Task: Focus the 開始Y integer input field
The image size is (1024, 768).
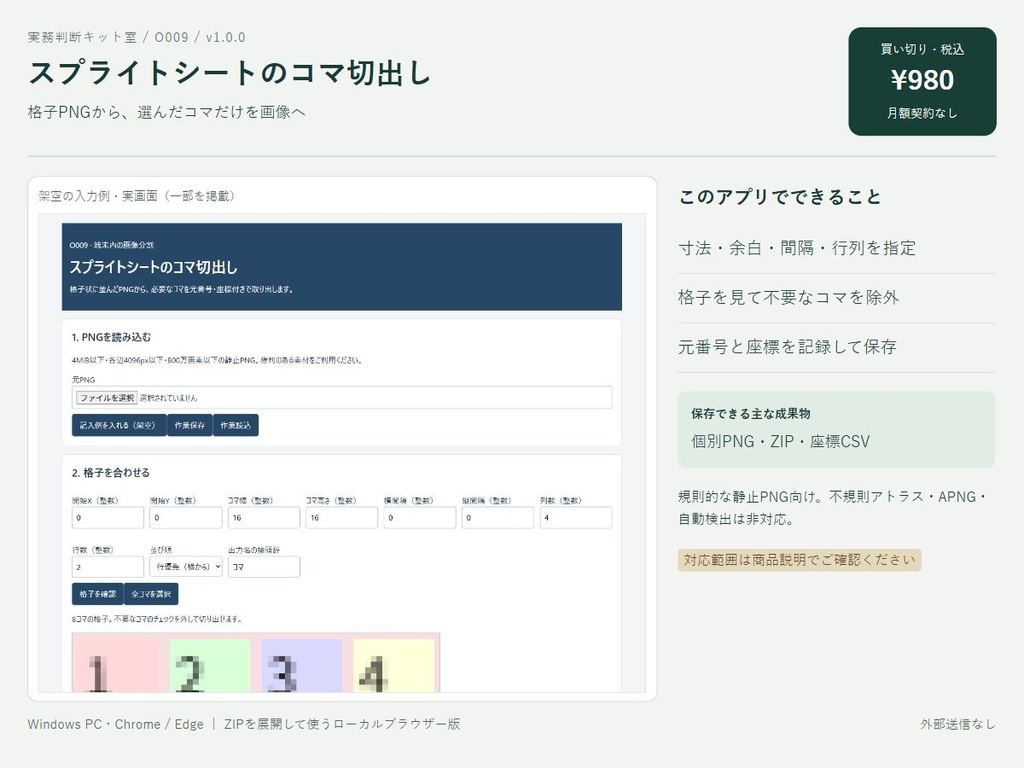Action: (186, 517)
